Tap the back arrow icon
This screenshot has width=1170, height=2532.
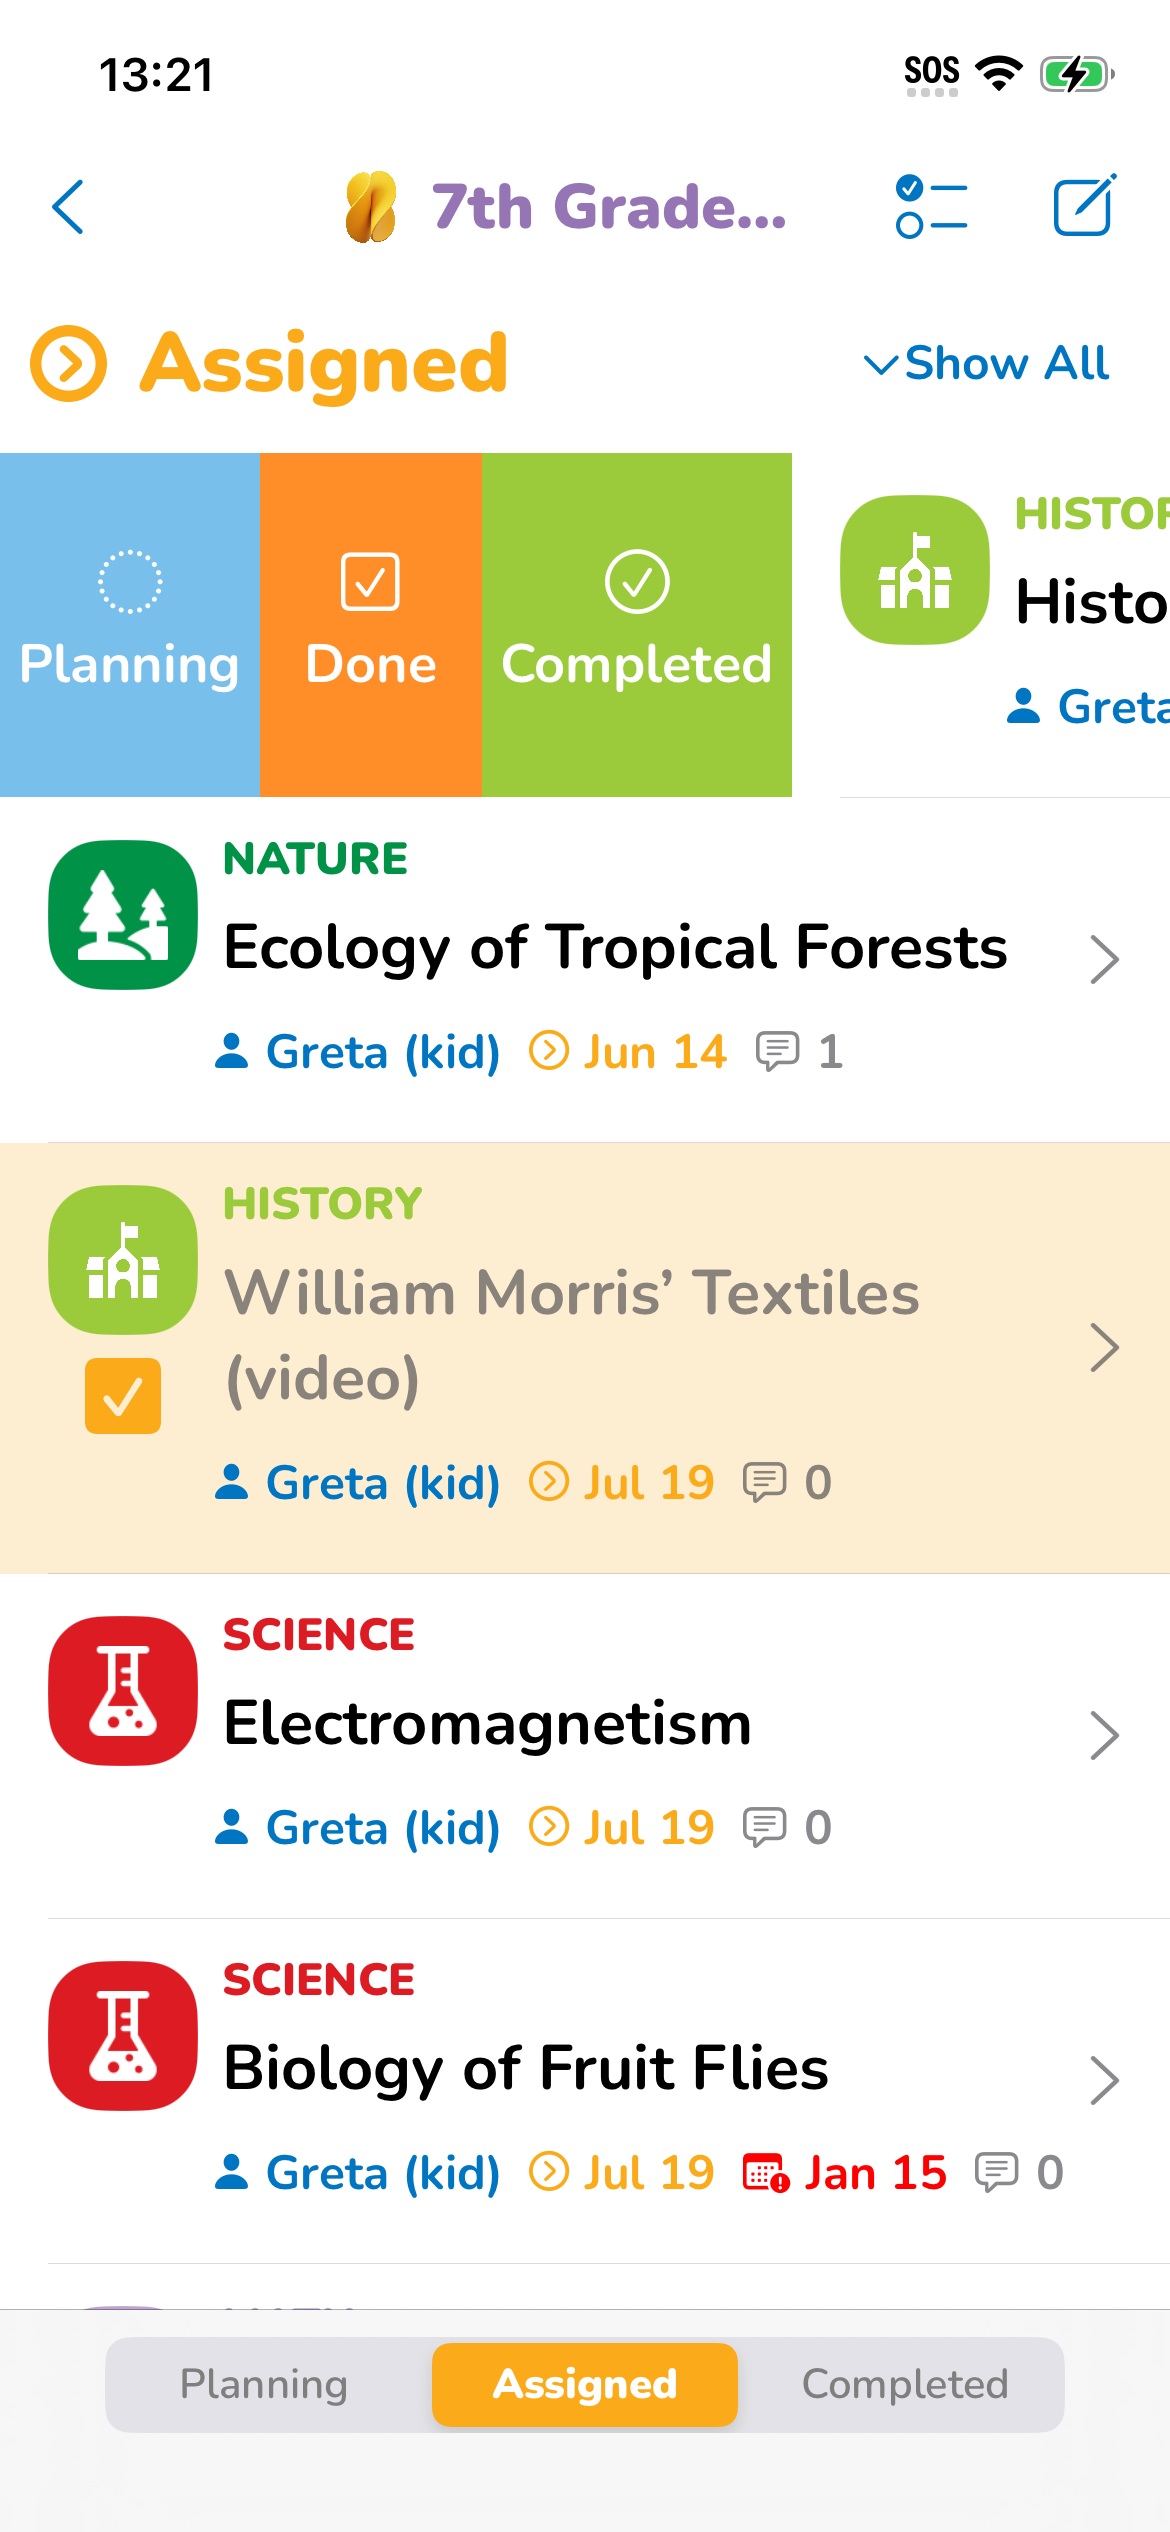[x=68, y=207]
